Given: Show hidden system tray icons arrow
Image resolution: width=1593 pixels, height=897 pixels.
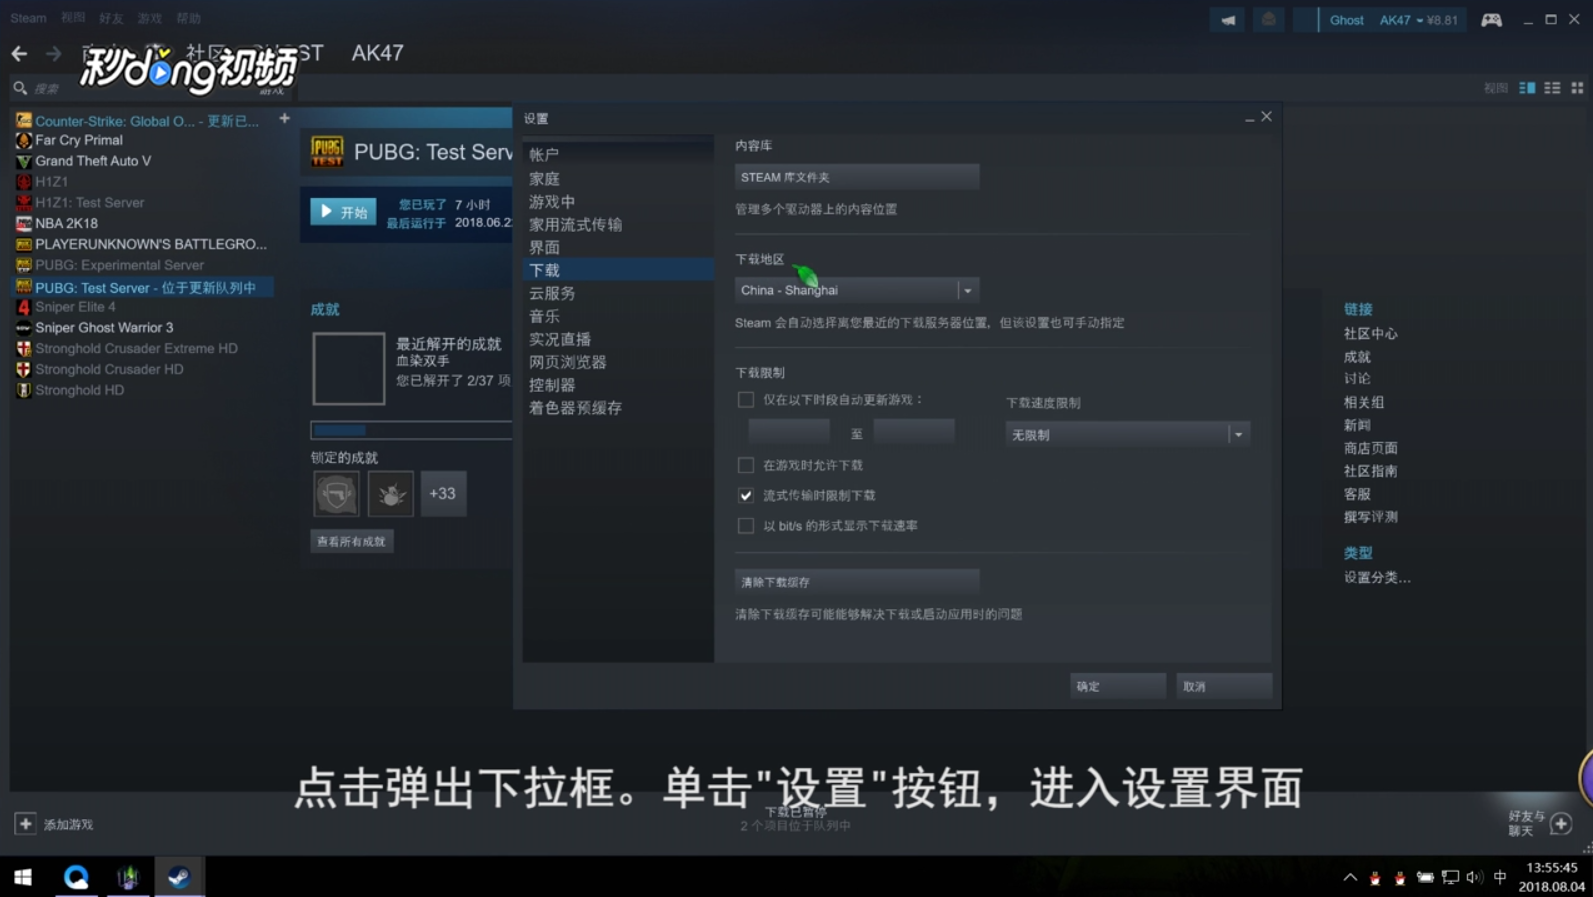Looking at the screenshot, I should (x=1350, y=877).
